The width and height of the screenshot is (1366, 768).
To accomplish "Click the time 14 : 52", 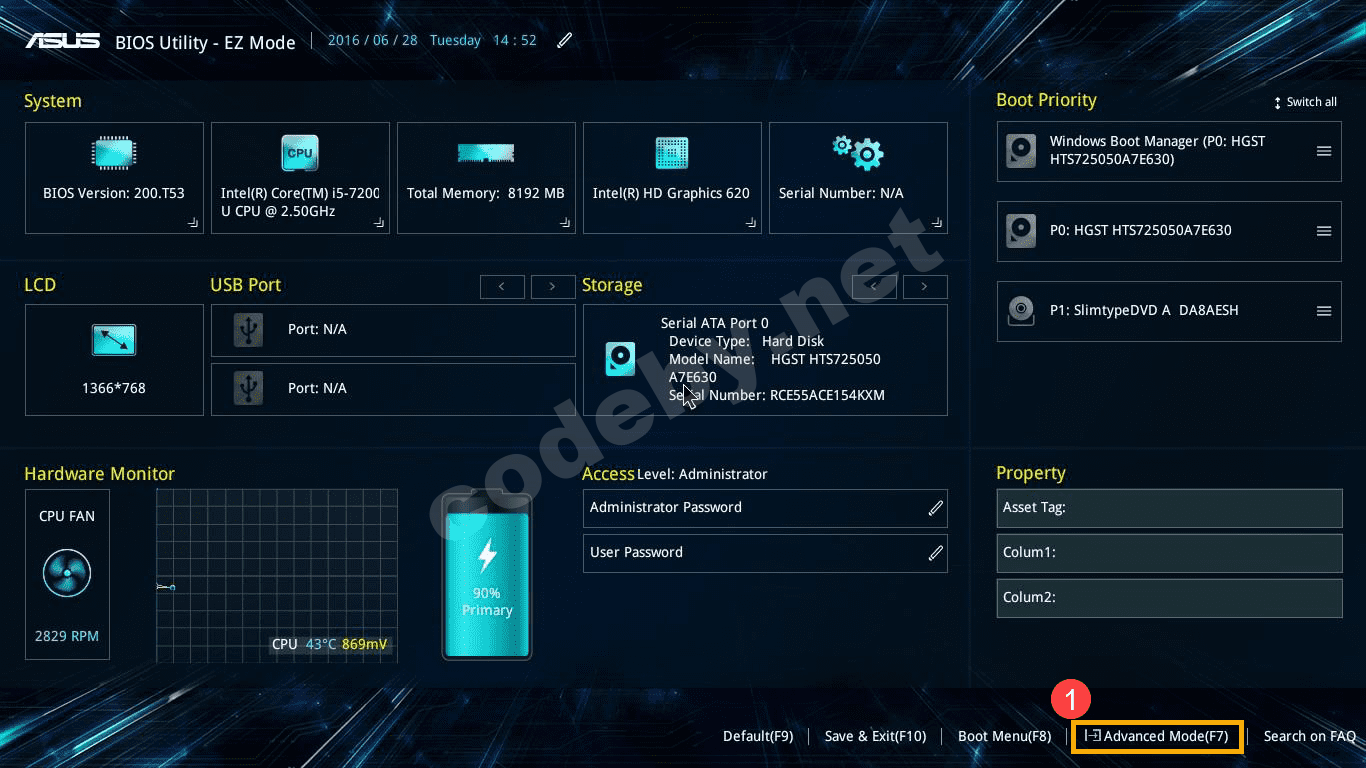I will tap(515, 41).
